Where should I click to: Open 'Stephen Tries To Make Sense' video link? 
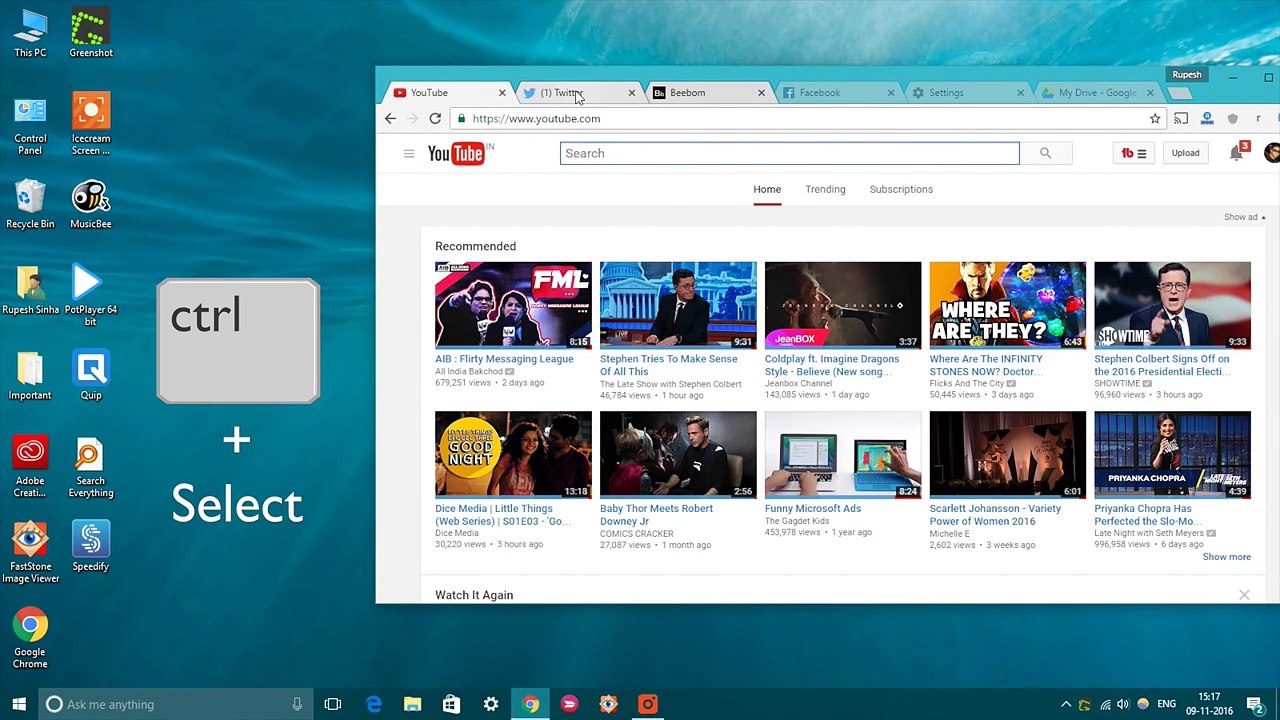click(x=668, y=365)
